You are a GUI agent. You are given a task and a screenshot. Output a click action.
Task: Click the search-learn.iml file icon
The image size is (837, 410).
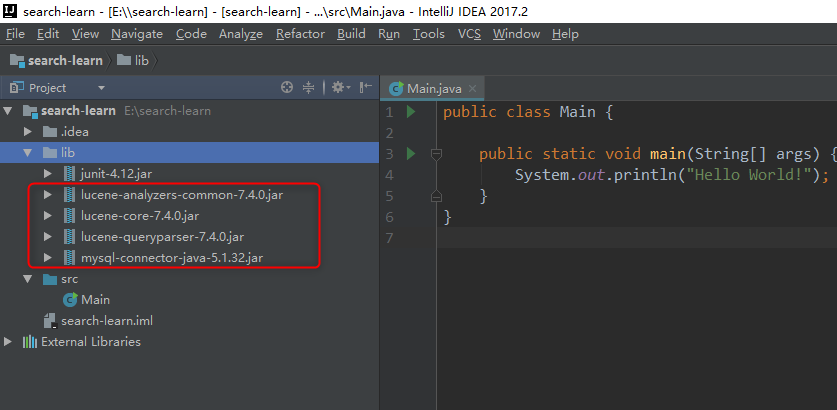[x=51, y=321]
